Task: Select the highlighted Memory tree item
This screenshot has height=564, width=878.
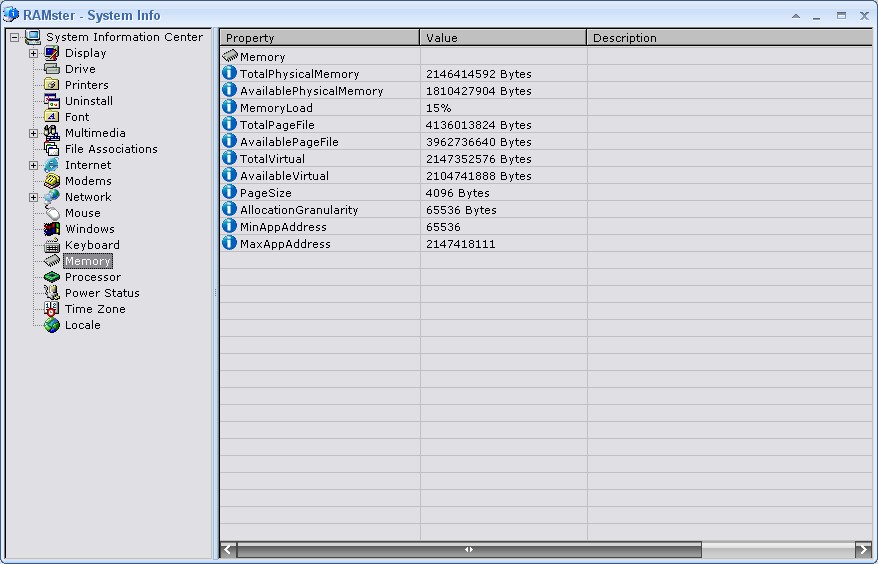Action: pos(88,261)
